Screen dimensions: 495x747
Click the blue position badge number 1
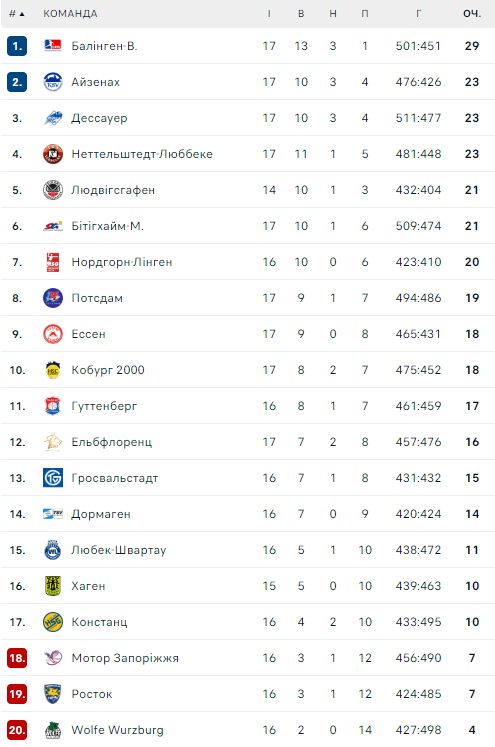point(17,46)
